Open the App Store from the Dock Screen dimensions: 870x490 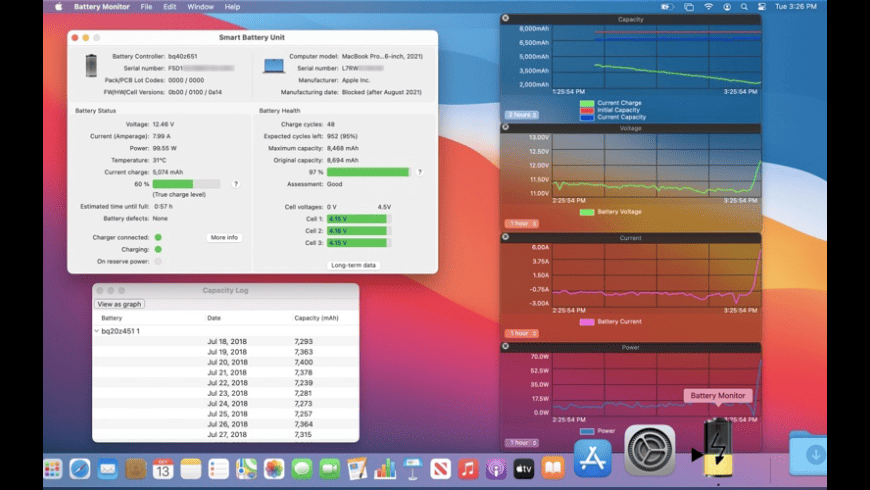tap(593, 458)
